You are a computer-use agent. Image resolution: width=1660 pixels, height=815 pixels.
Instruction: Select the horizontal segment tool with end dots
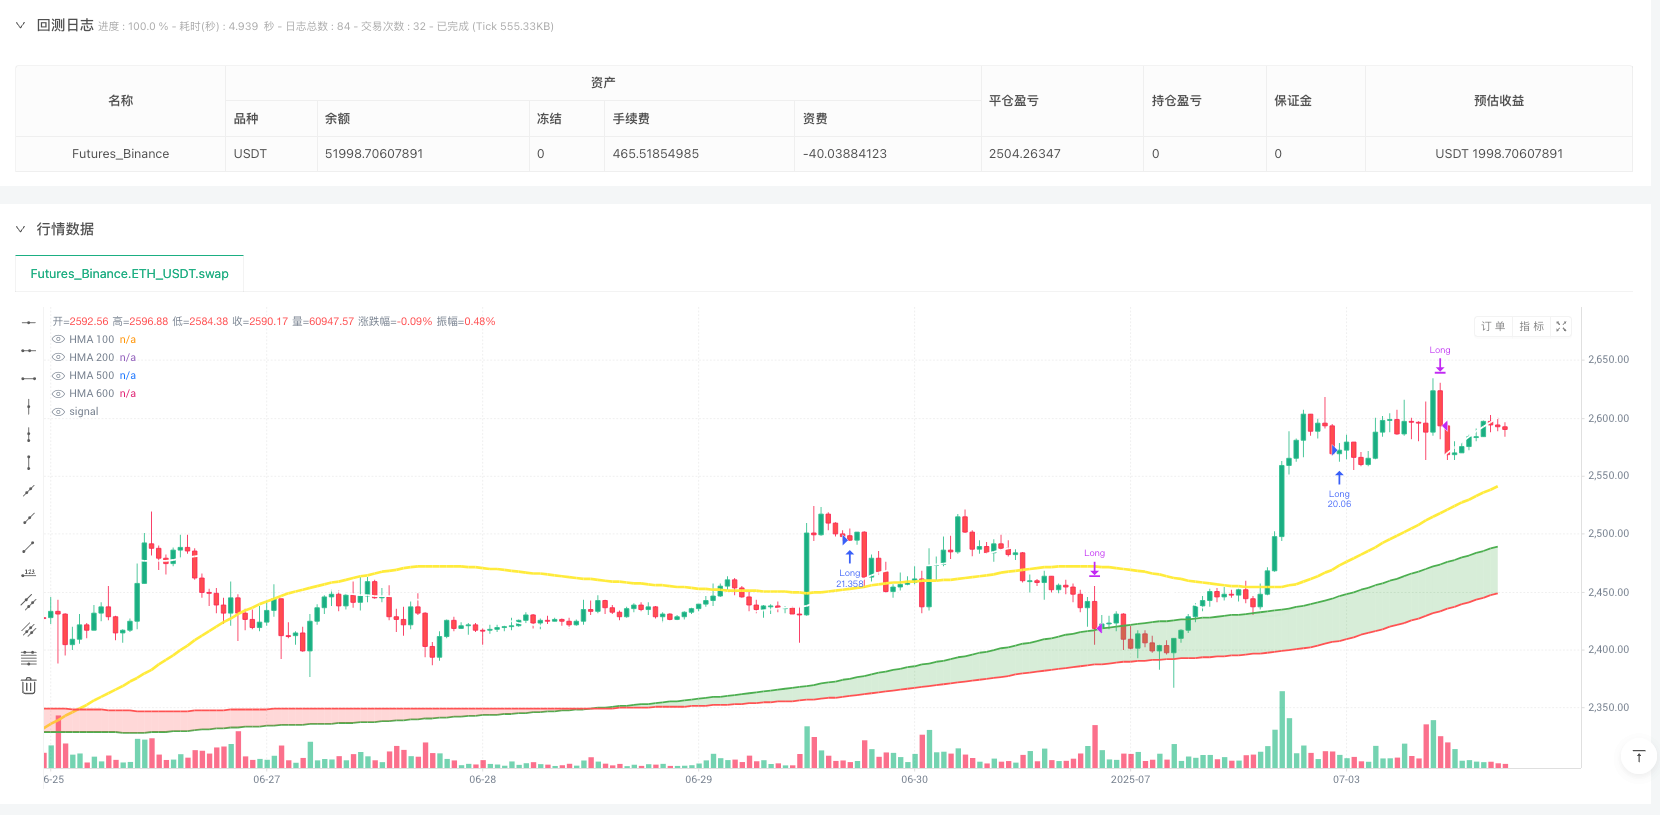[x=29, y=378]
